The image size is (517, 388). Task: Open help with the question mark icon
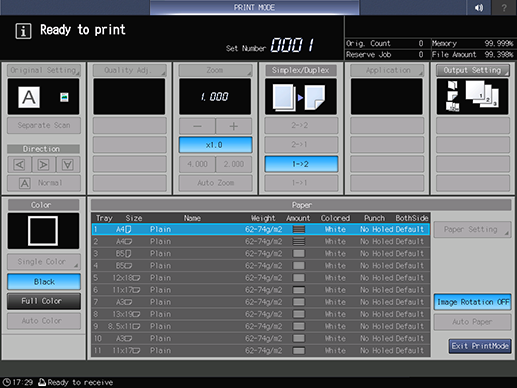[x=504, y=7]
